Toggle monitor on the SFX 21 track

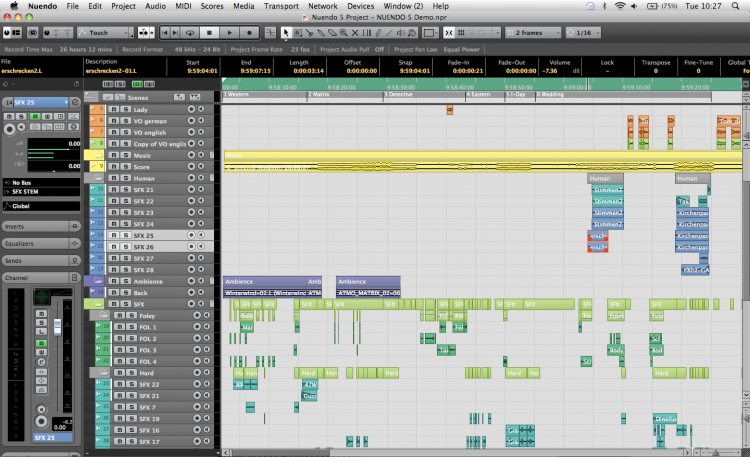pyautogui.click(x=201, y=189)
